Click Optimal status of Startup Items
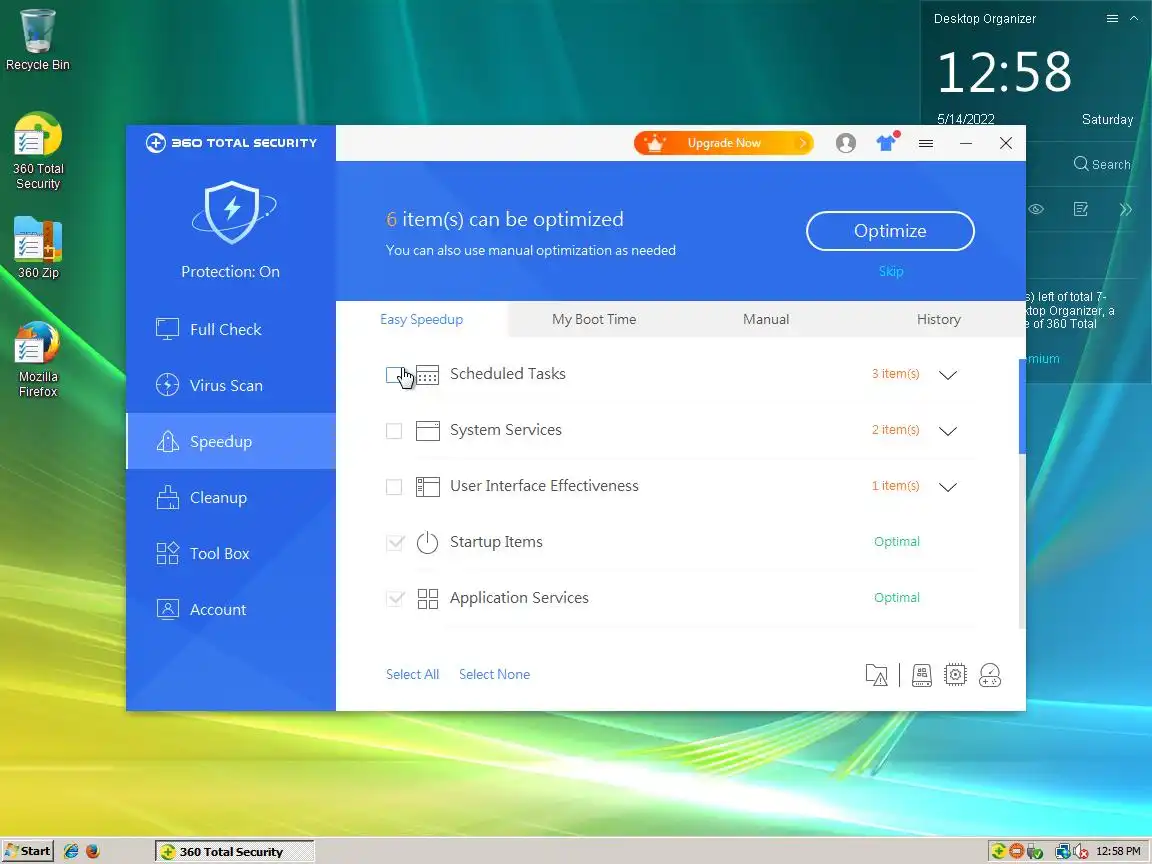Image resolution: width=1152 pixels, height=864 pixels. coord(896,541)
